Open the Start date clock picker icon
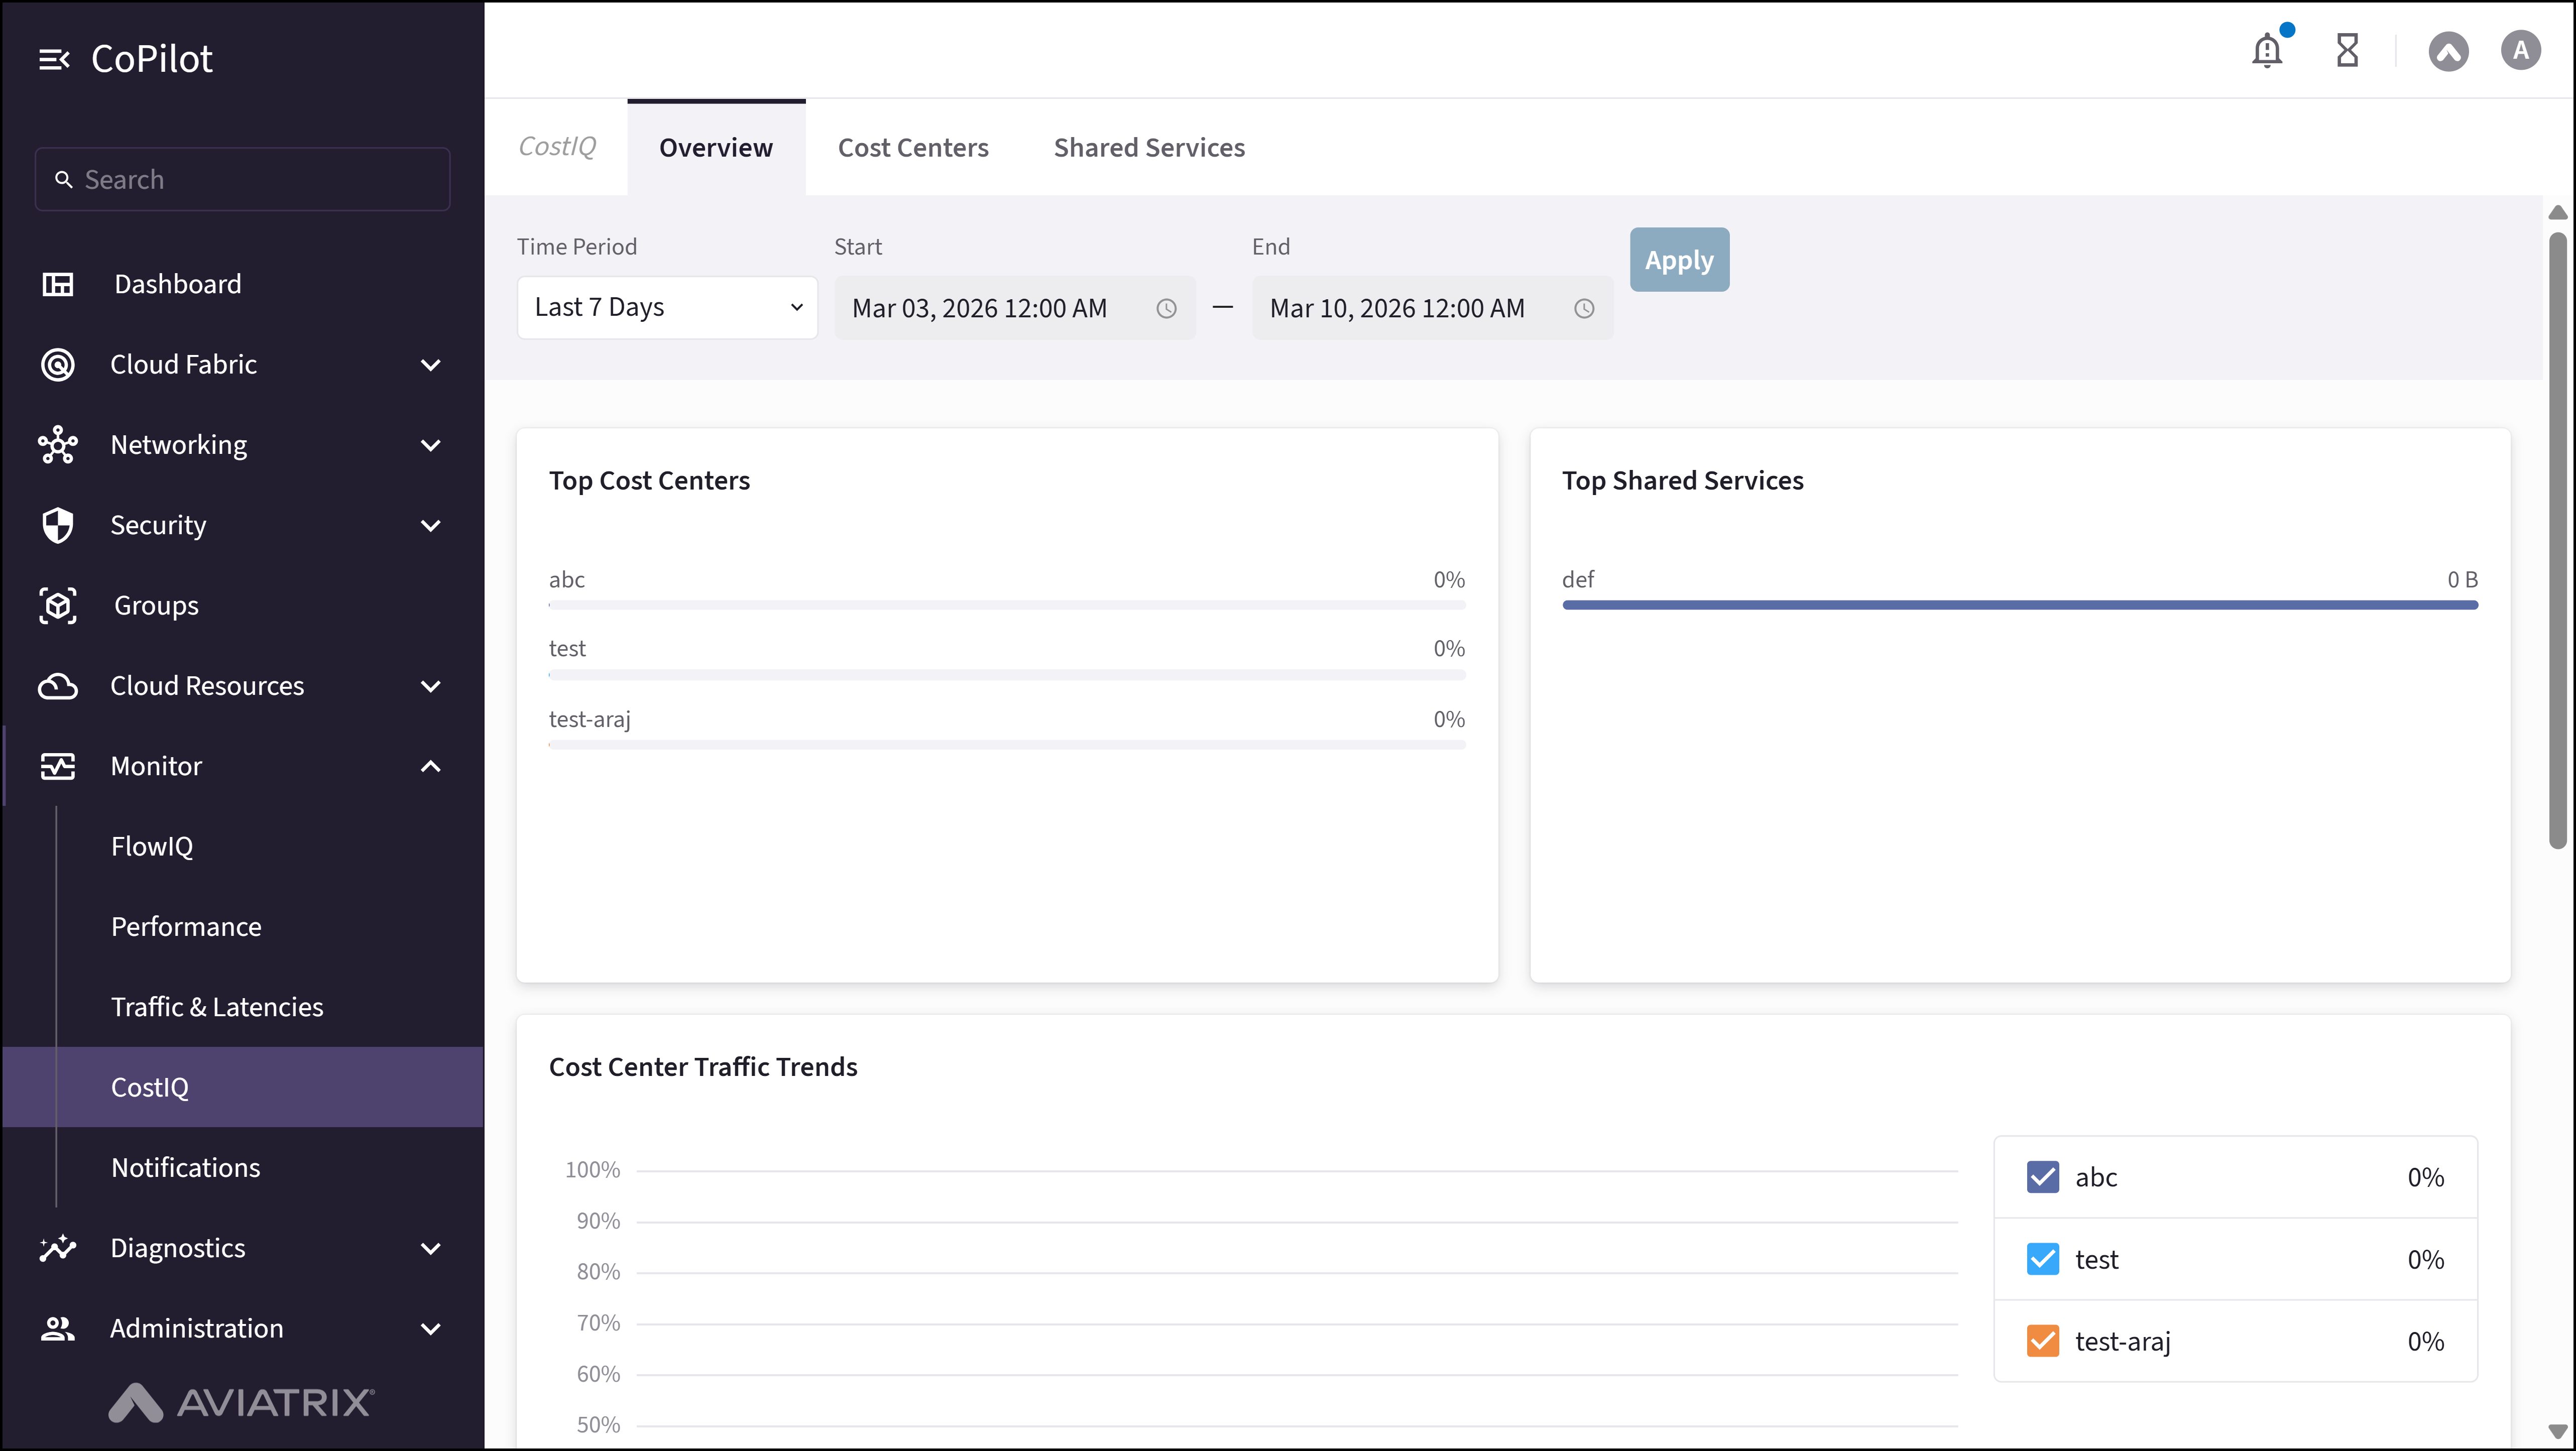 (x=1166, y=309)
